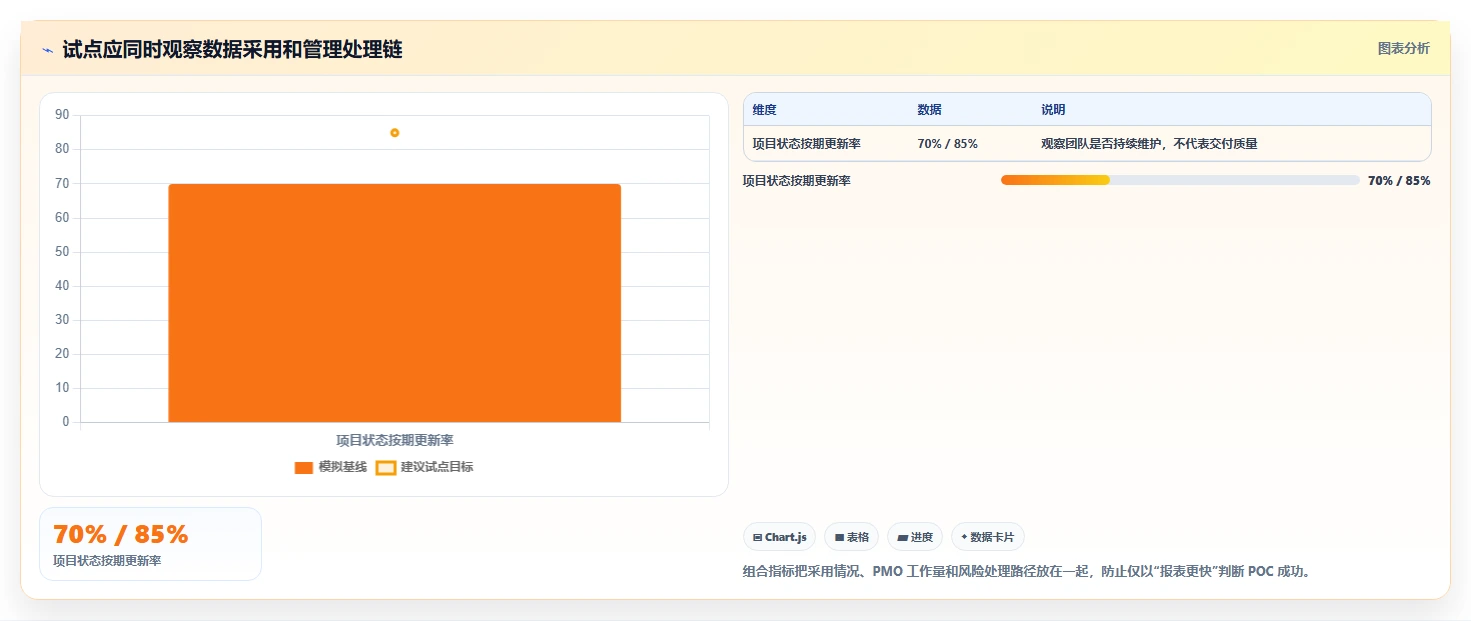Click the 项目状态按期更新率 table cell

click(x=807, y=144)
